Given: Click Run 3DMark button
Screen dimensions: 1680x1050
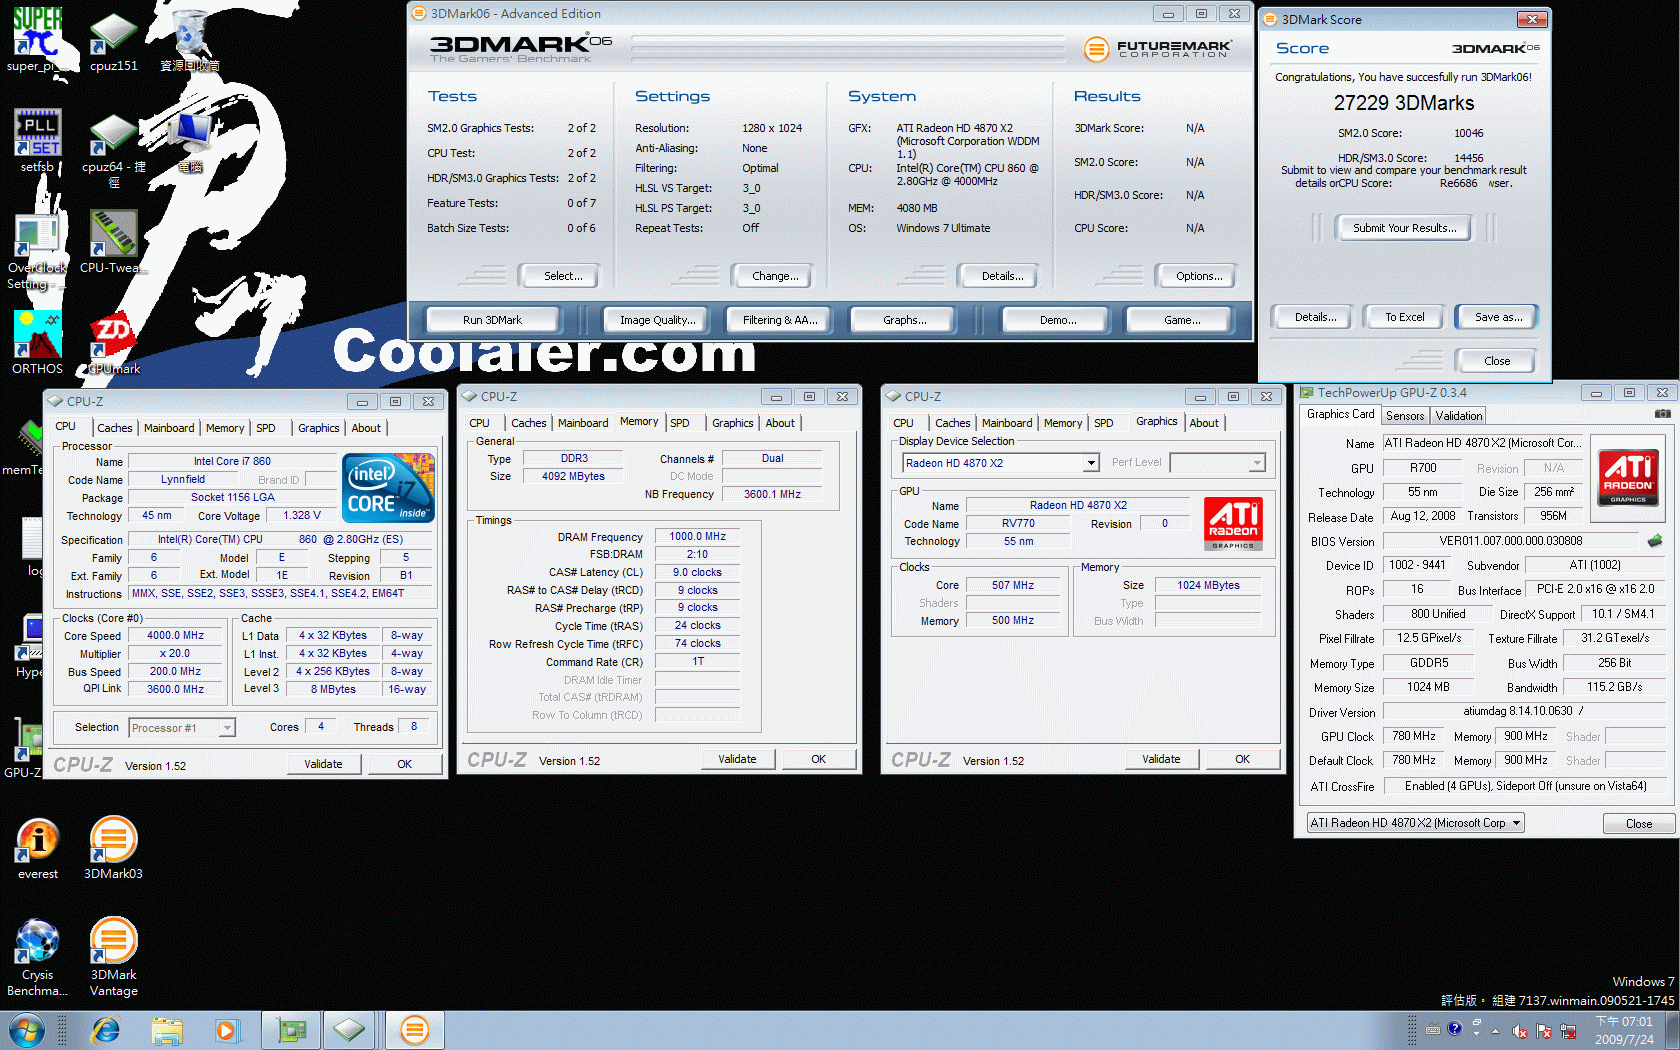Looking at the screenshot, I should pos(492,320).
